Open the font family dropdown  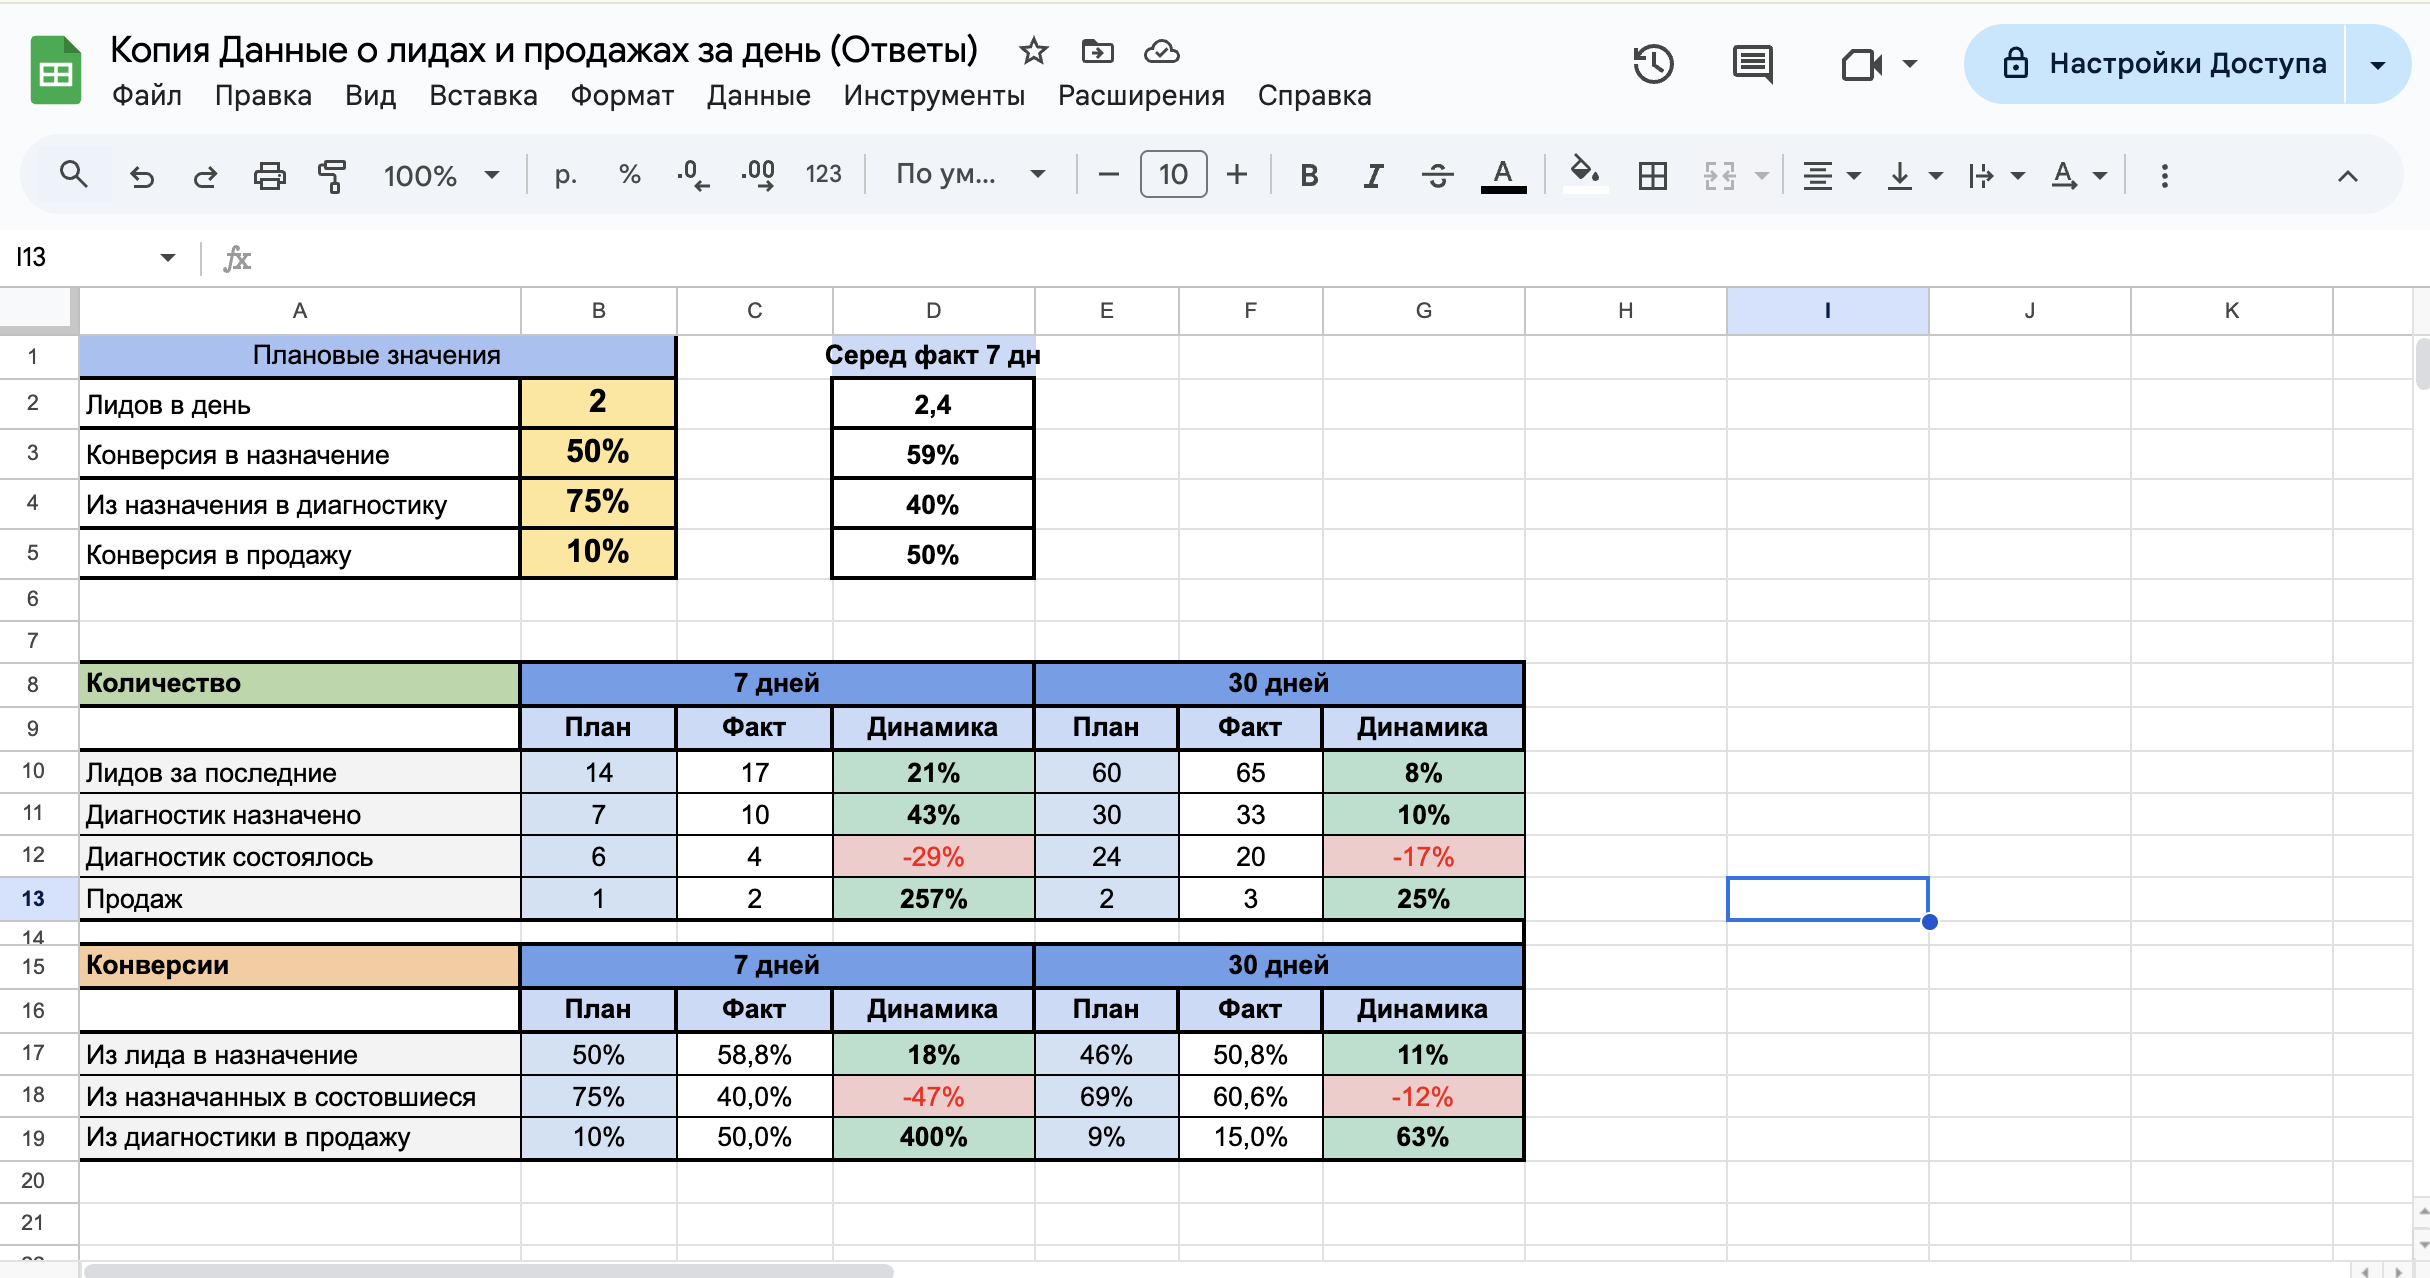[x=969, y=175]
